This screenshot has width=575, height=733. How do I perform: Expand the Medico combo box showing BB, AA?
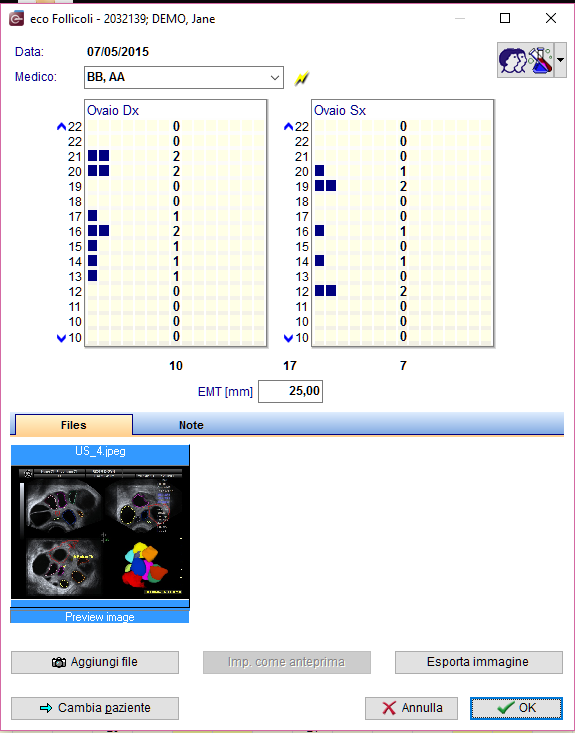[x=275, y=78]
